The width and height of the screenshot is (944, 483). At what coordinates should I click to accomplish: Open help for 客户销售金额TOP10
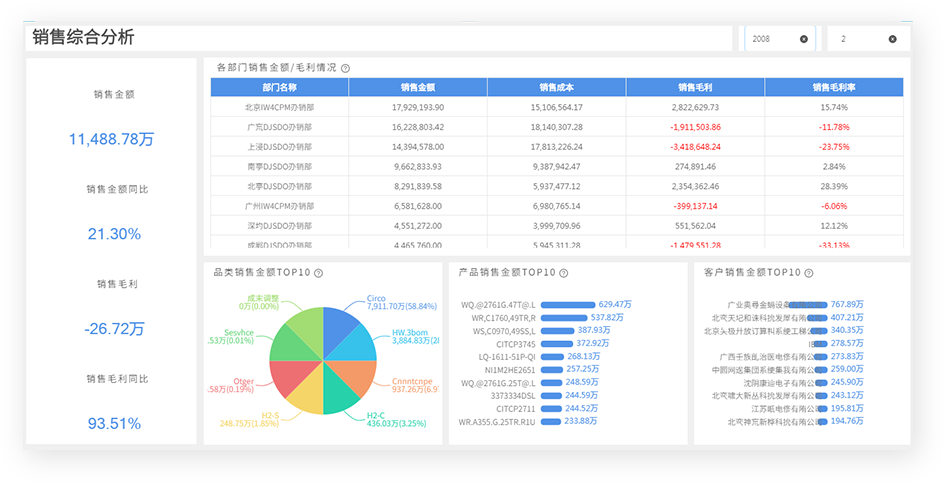coord(809,273)
